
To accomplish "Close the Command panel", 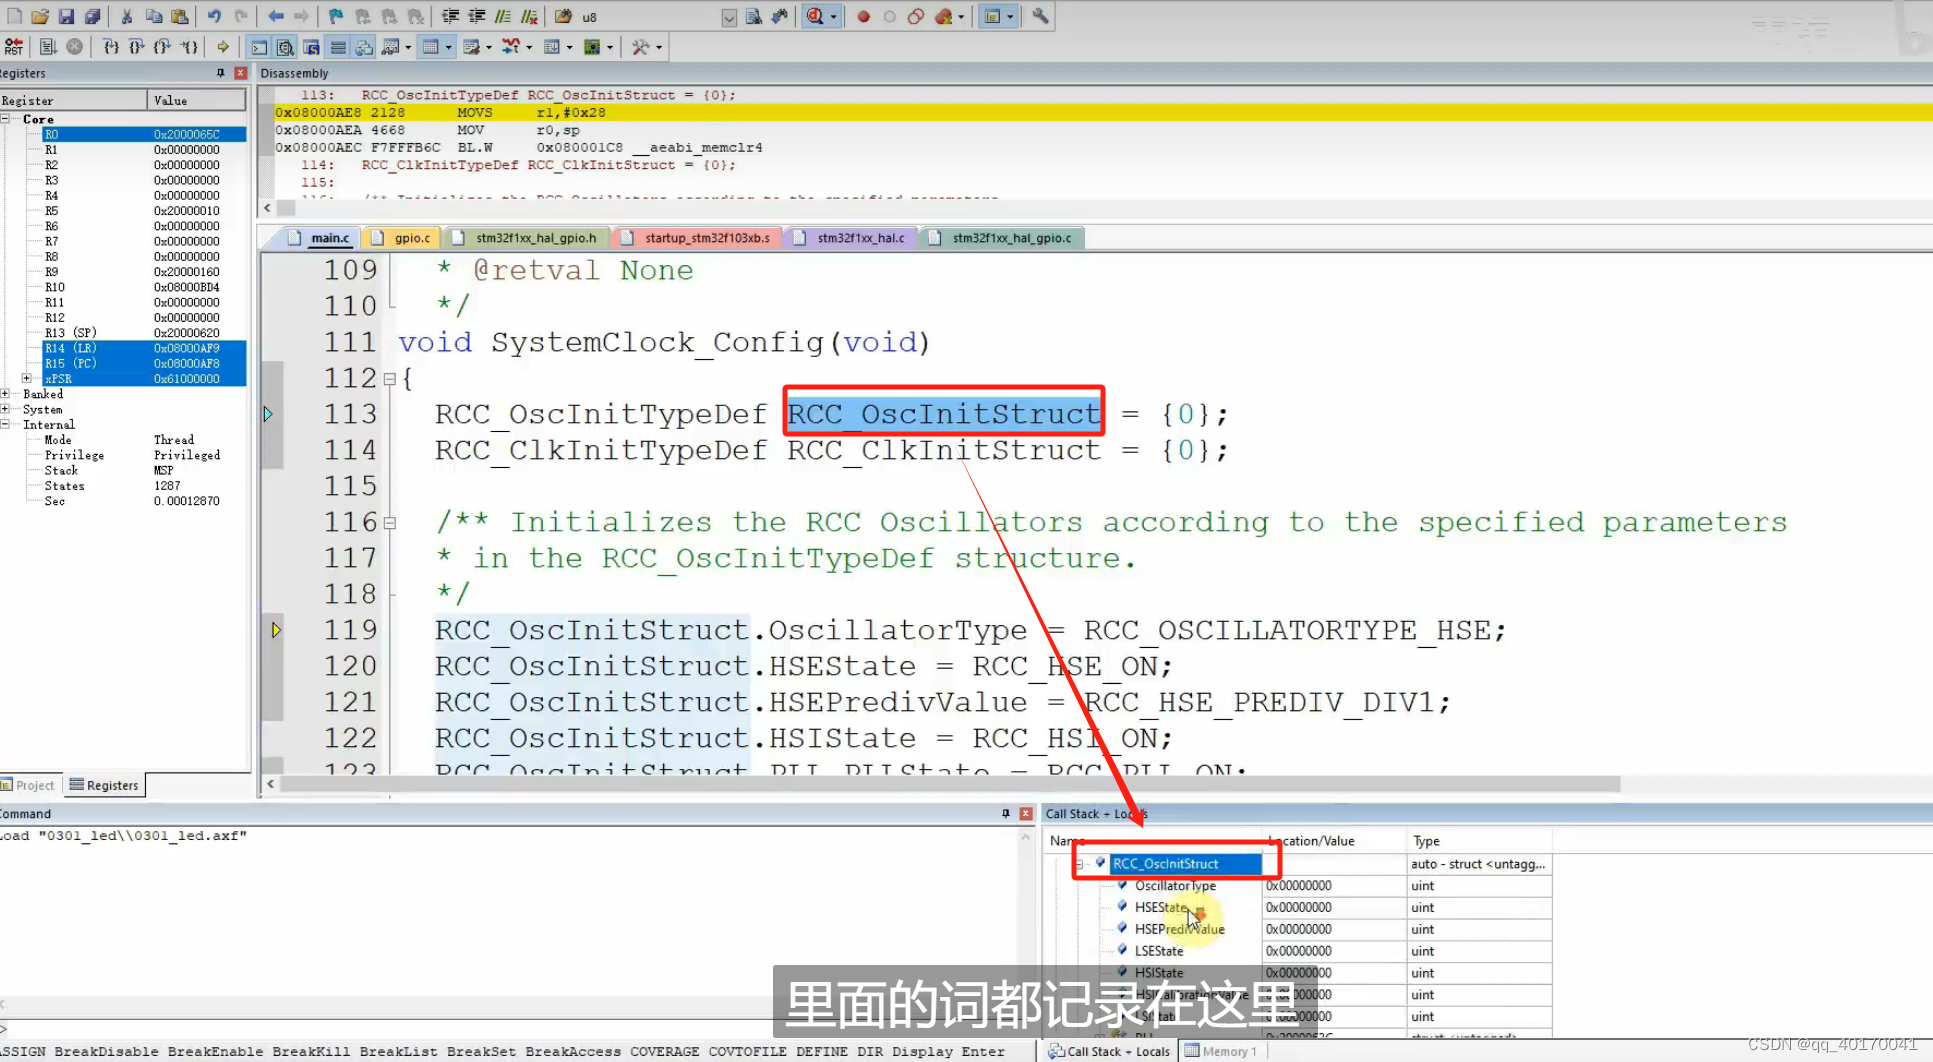I will pyautogui.click(x=1025, y=813).
